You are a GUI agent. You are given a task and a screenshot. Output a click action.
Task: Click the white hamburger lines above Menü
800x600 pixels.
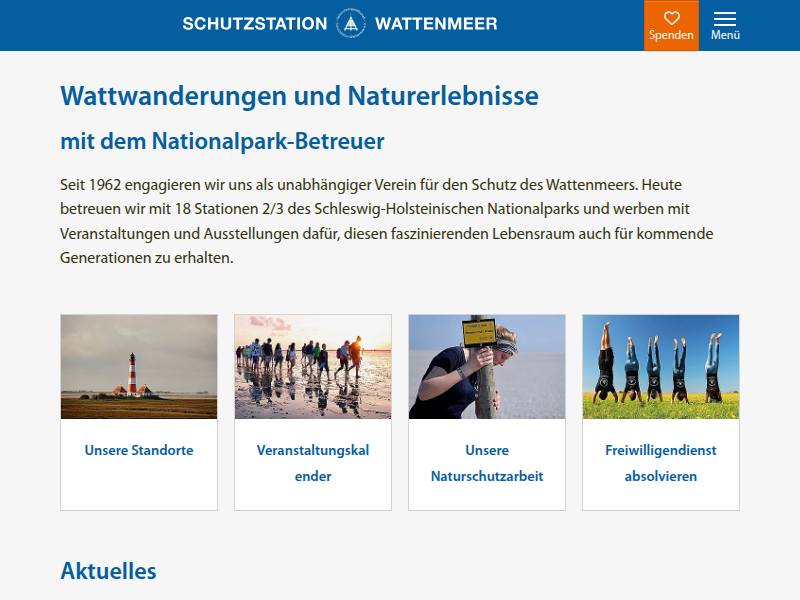[x=724, y=17]
